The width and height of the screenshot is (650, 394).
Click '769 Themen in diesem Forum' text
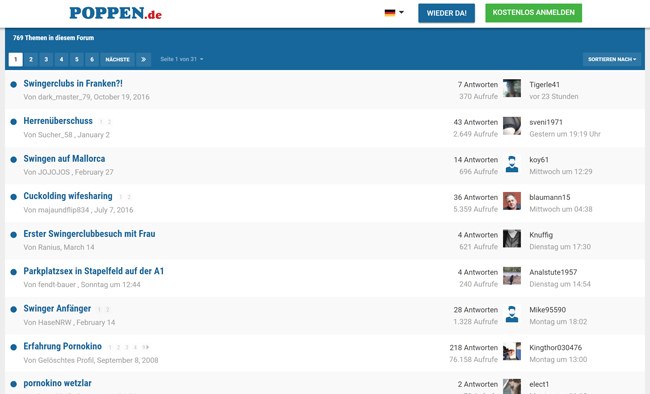53,38
